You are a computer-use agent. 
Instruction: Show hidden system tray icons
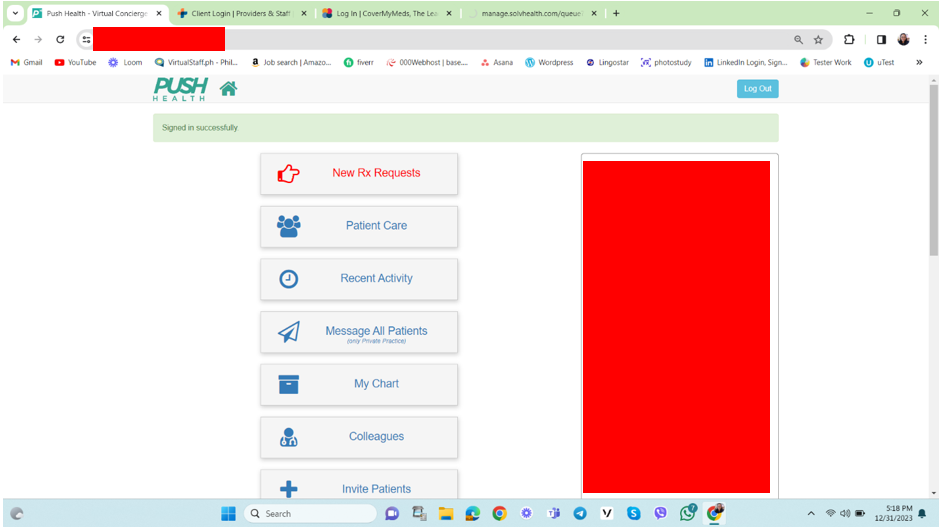811,514
